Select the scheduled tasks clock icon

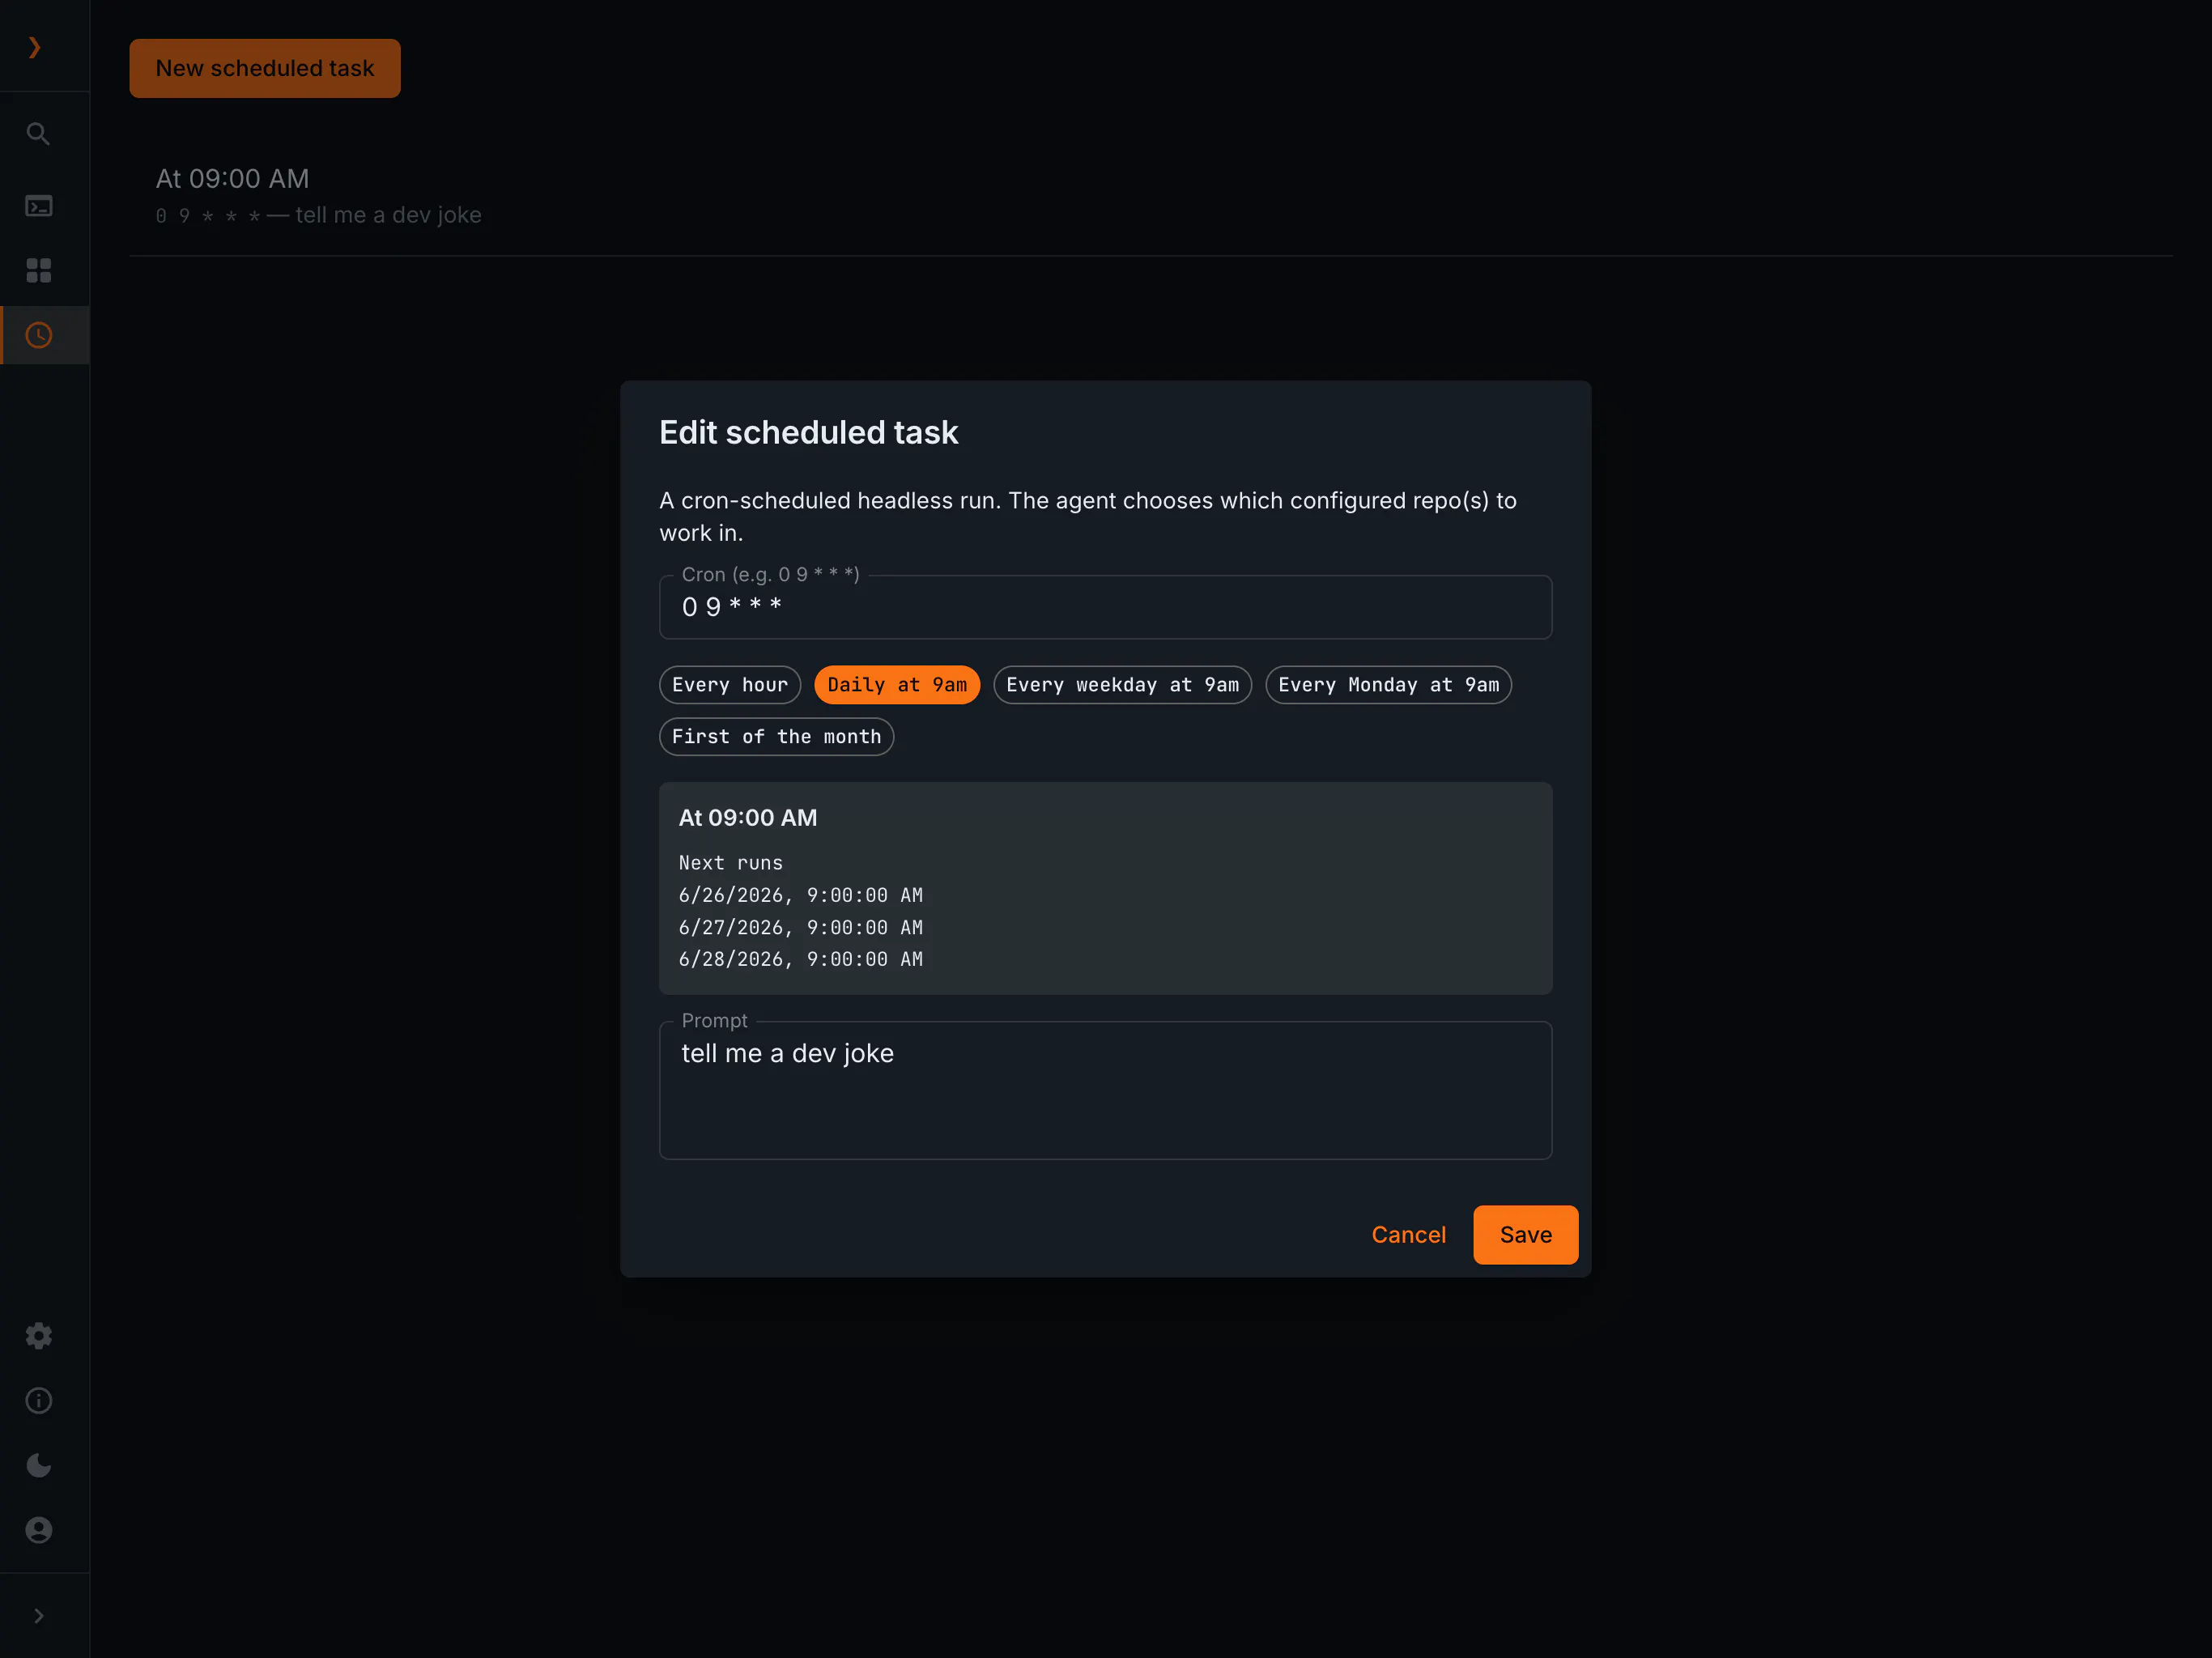tap(38, 335)
